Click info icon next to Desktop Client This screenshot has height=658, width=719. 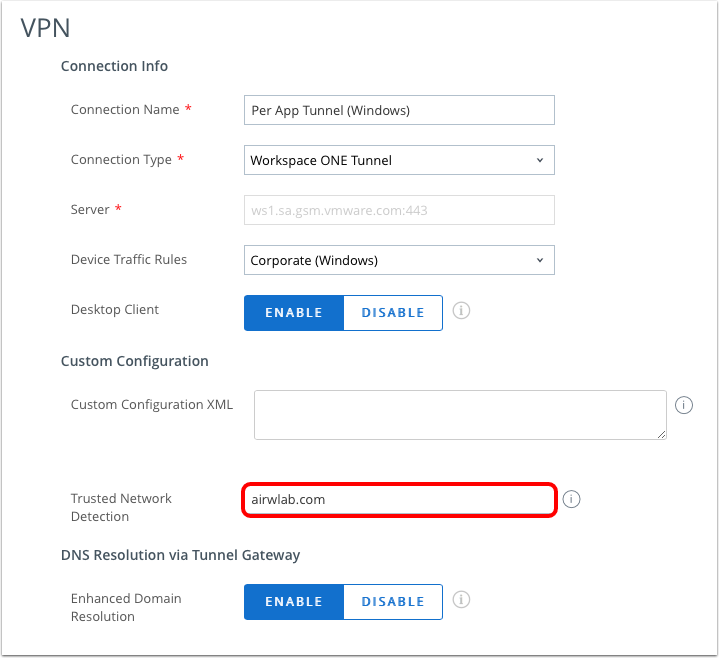click(461, 311)
